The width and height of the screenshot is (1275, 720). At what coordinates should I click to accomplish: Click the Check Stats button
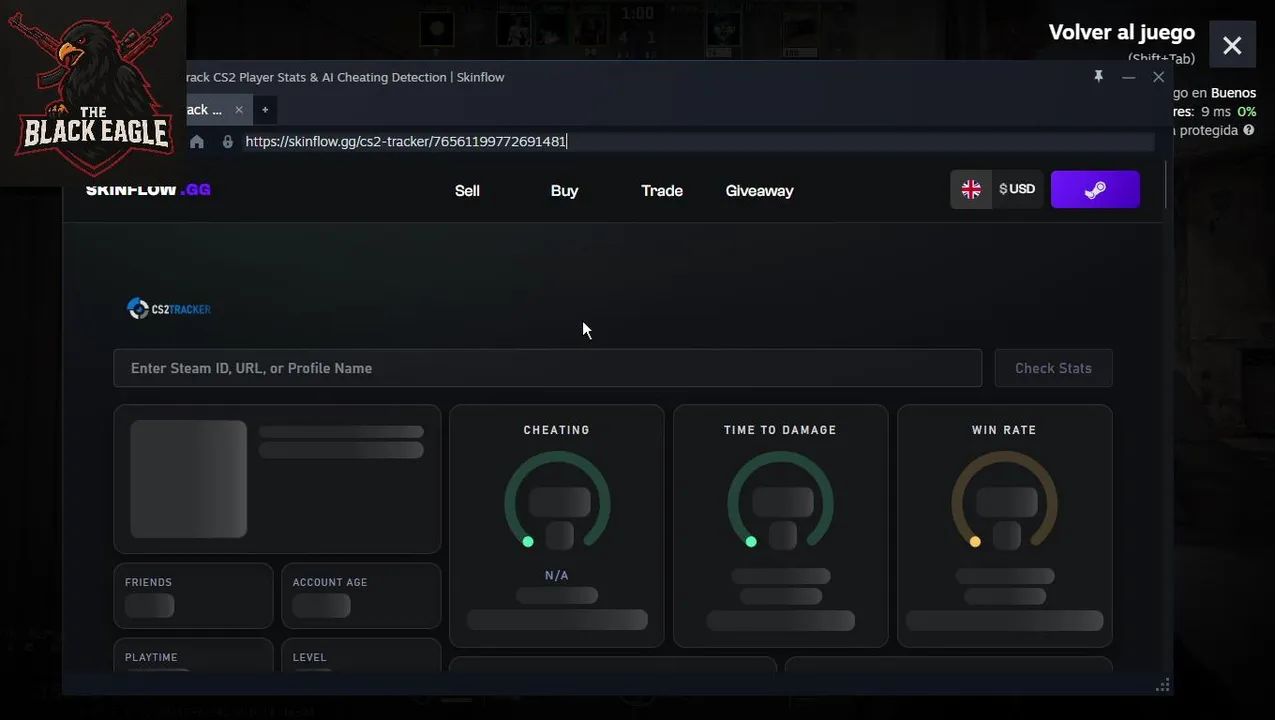coord(1053,368)
